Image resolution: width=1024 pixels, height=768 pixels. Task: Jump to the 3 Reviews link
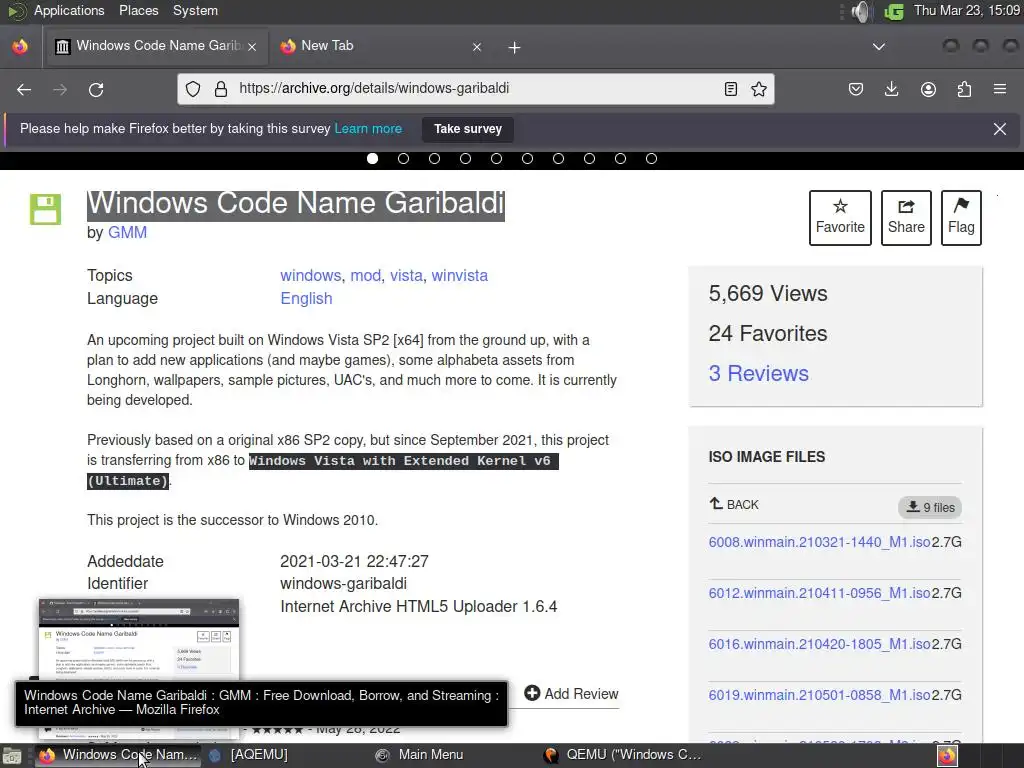(758, 374)
